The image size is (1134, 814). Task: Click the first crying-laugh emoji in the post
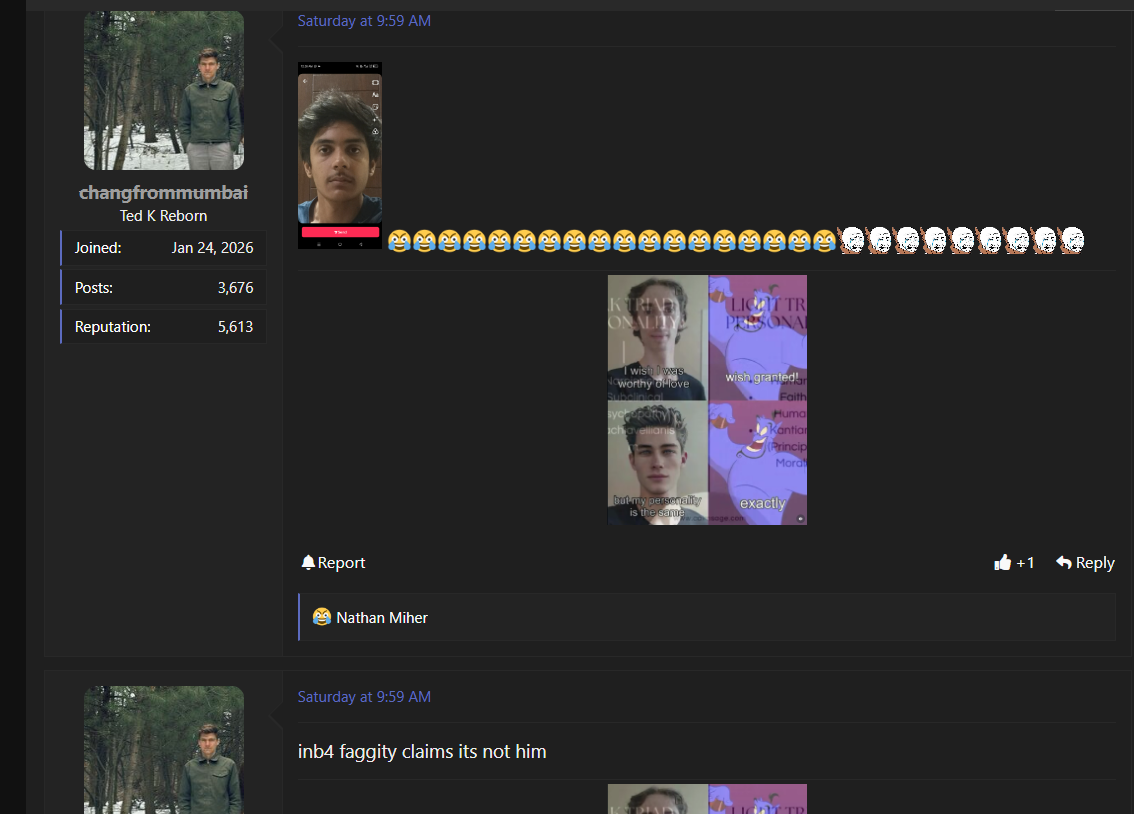point(399,240)
